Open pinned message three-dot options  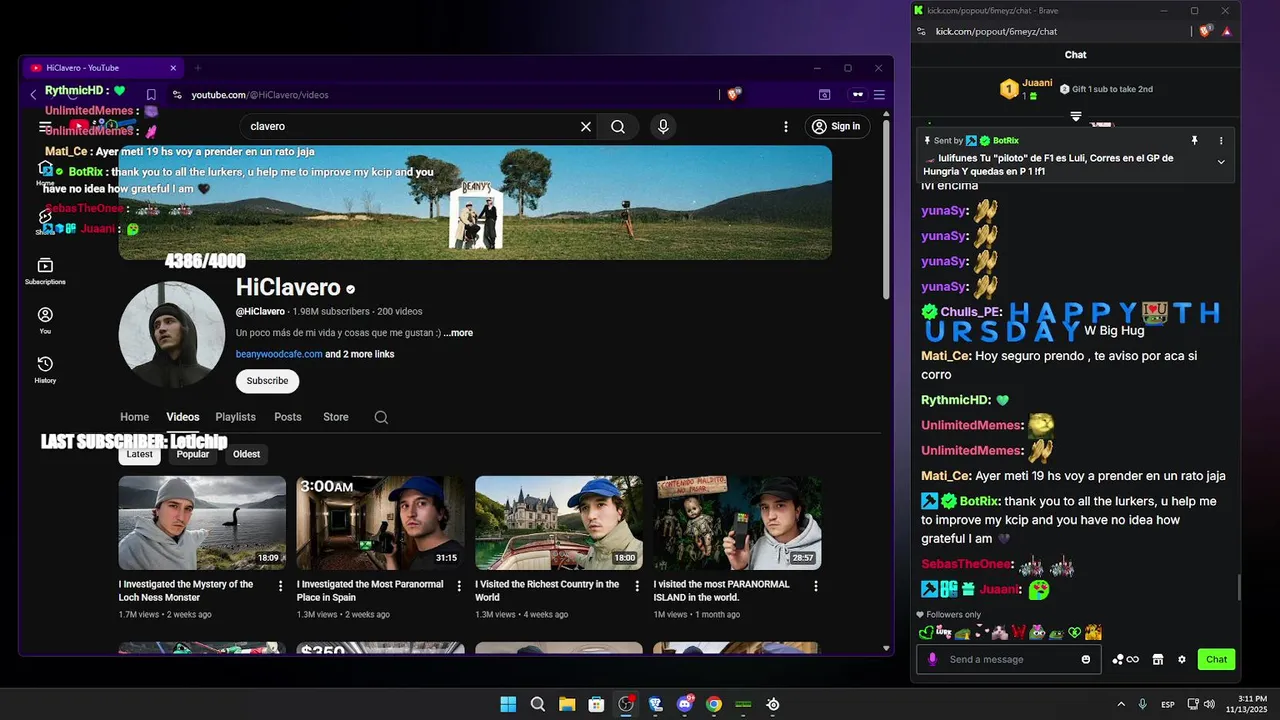click(1221, 141)
